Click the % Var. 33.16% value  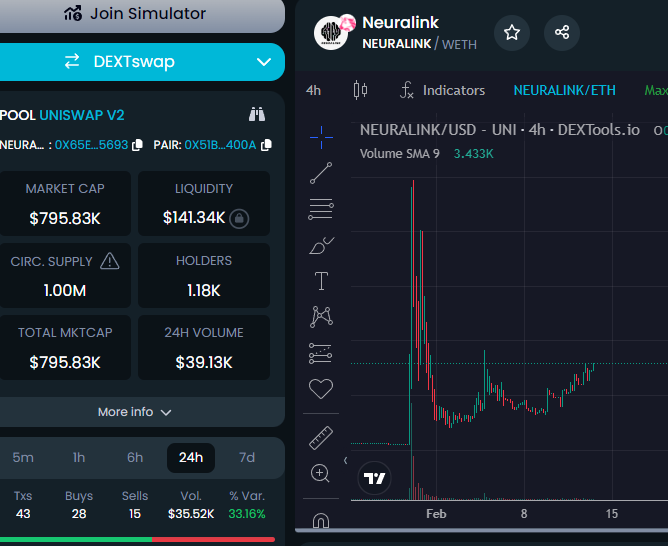[x=247, y=514]
